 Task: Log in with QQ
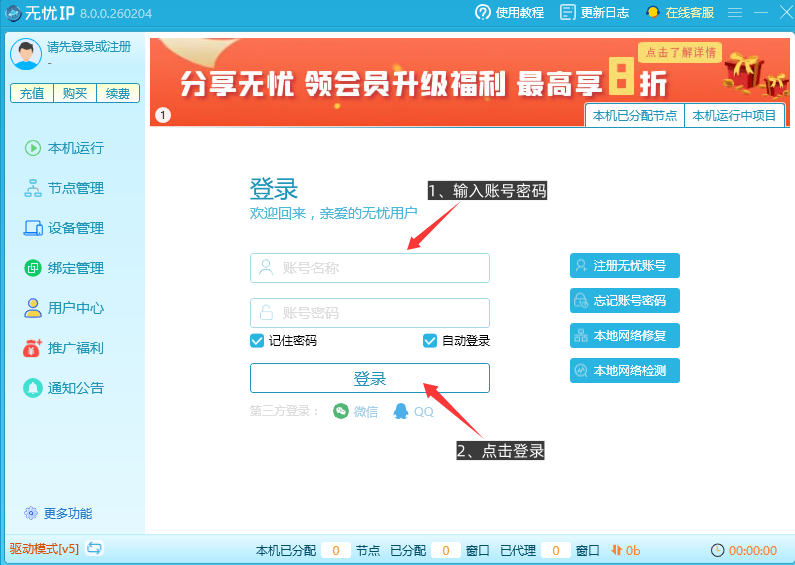tap(414, 411)
